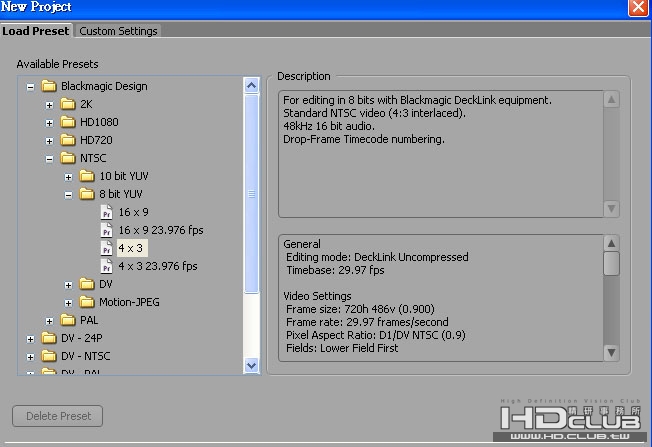Image resolution: width=652 pixels, height=447 pixels.
Task: Click 'Editing mode: DeckLink Uncompressed' text
Action: tap(377, 257)
